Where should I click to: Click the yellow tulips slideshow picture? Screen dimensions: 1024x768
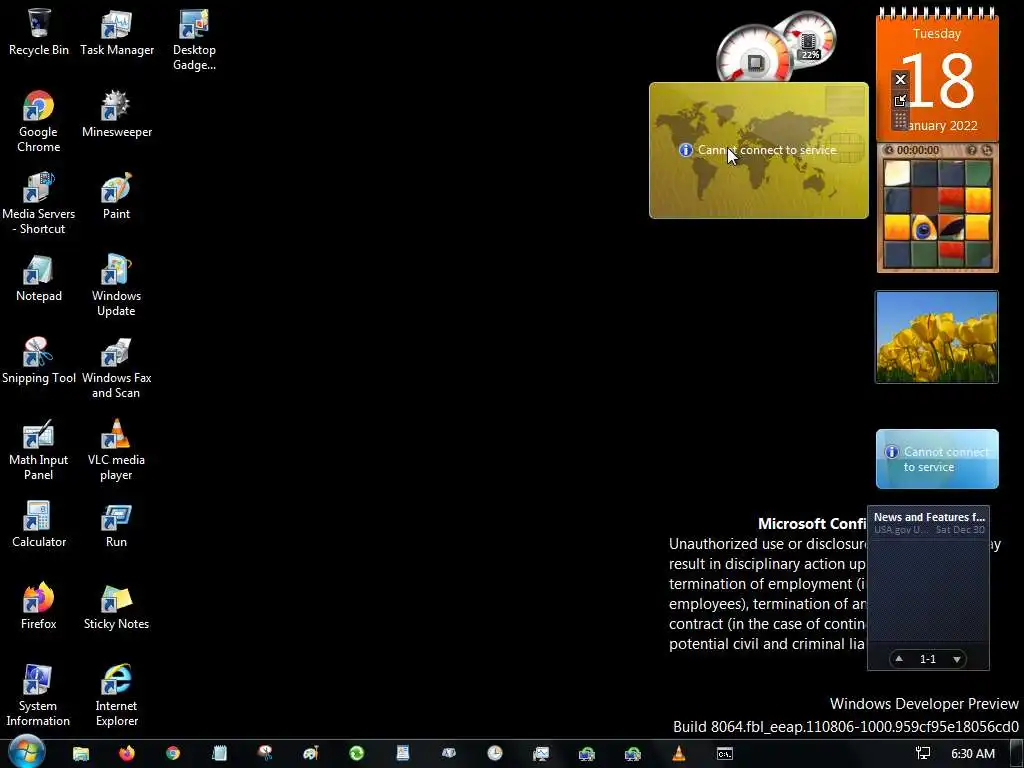[937, 337]
